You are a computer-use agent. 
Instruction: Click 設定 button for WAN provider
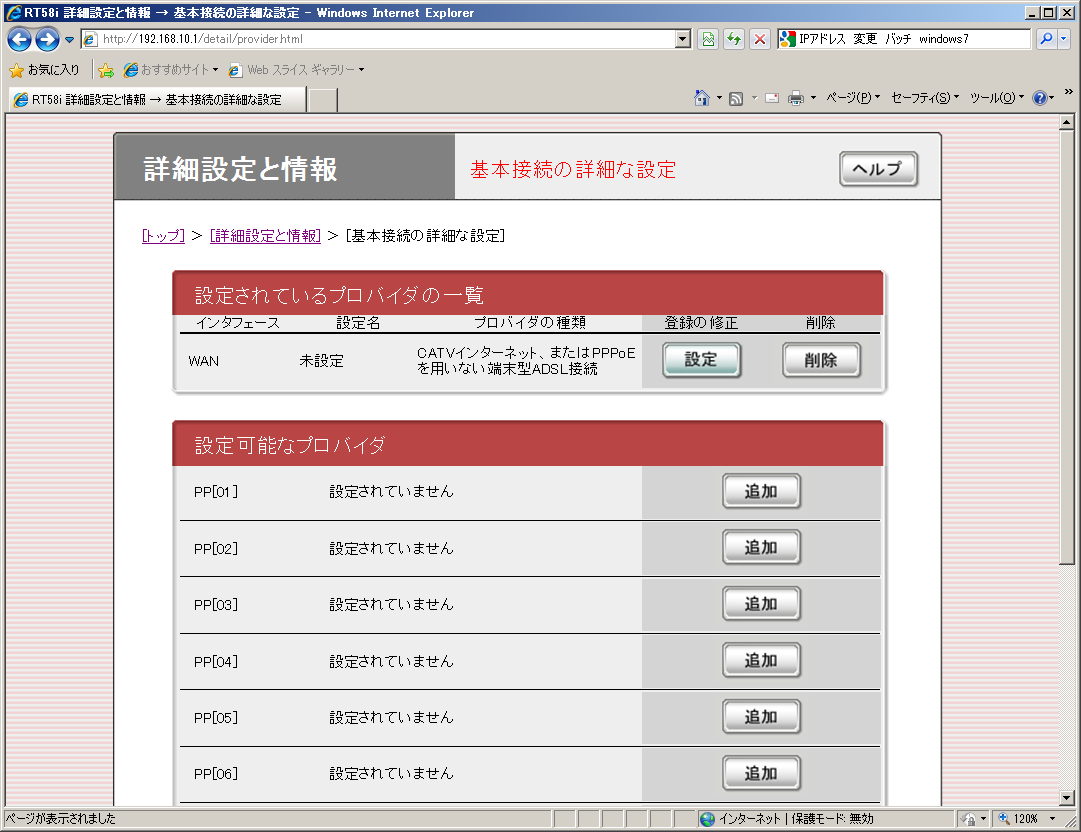[x=701, y=360]
